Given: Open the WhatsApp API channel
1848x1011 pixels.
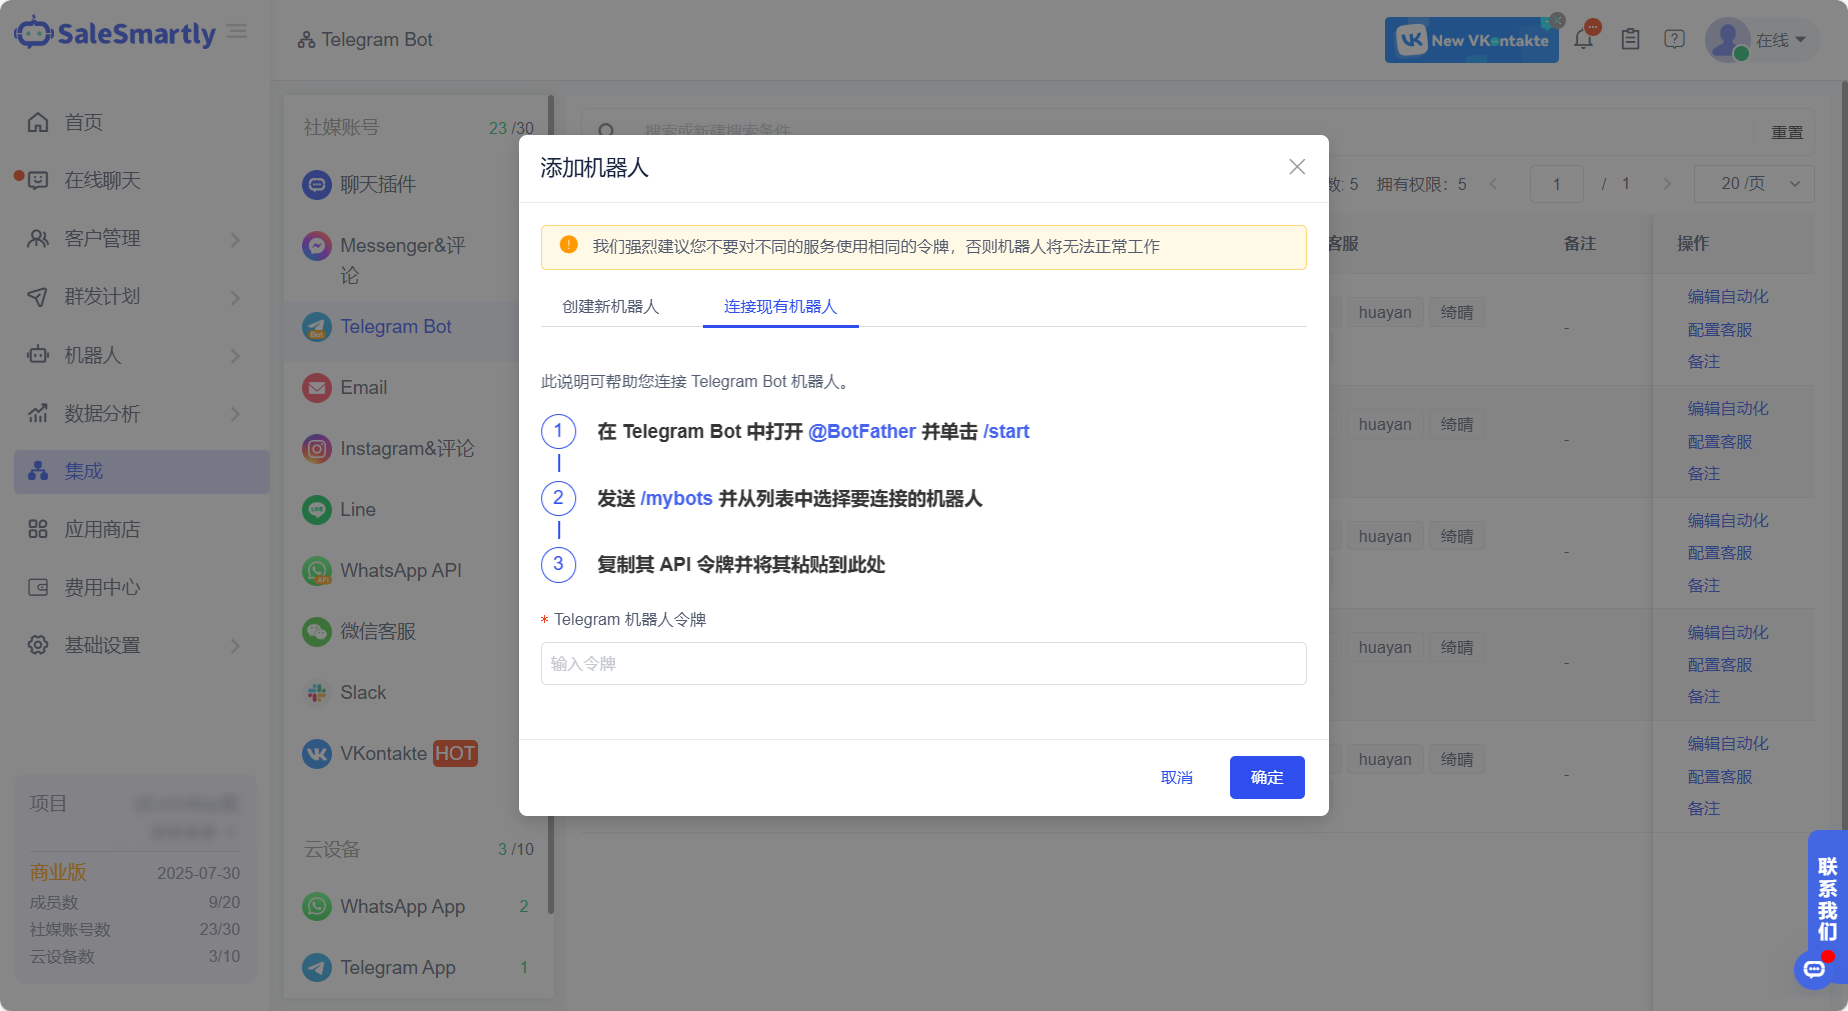Looking at the screenshot, I should pos(400,570).
